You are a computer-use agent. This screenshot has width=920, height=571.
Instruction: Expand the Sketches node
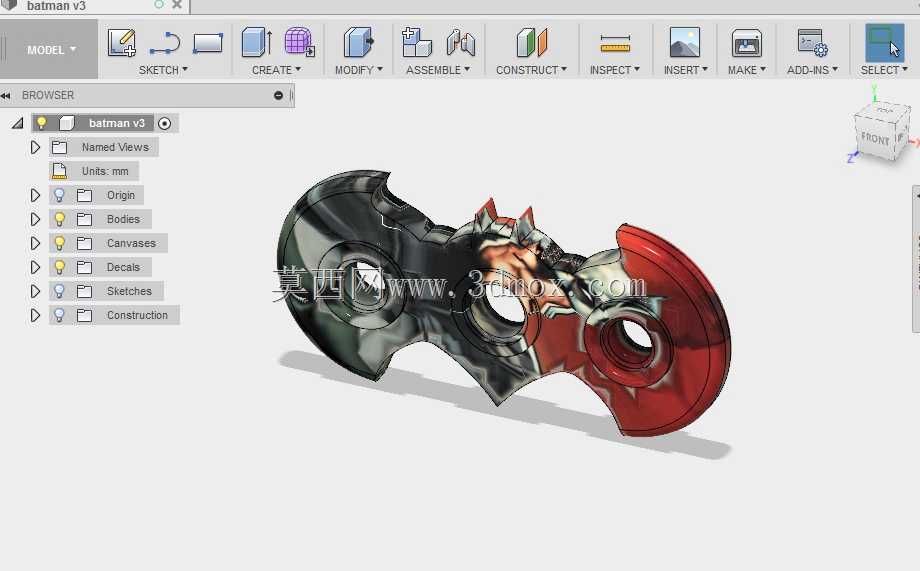click(x=35, y=291)
